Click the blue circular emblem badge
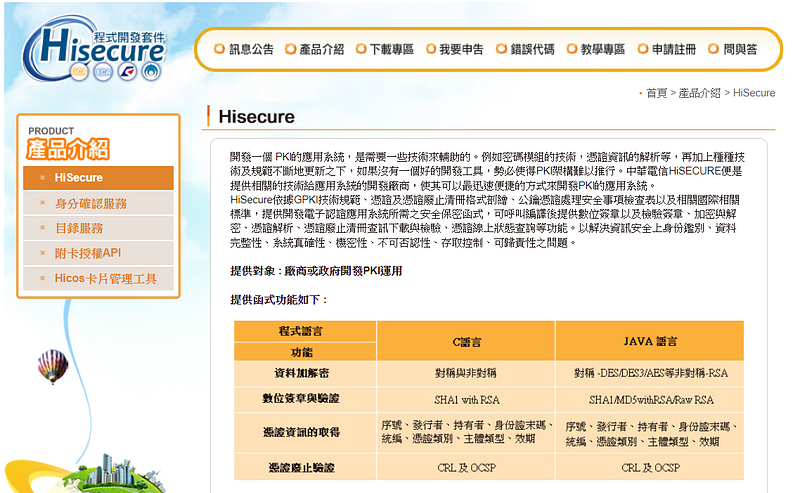Screen dimensions: 800x493 151,72
